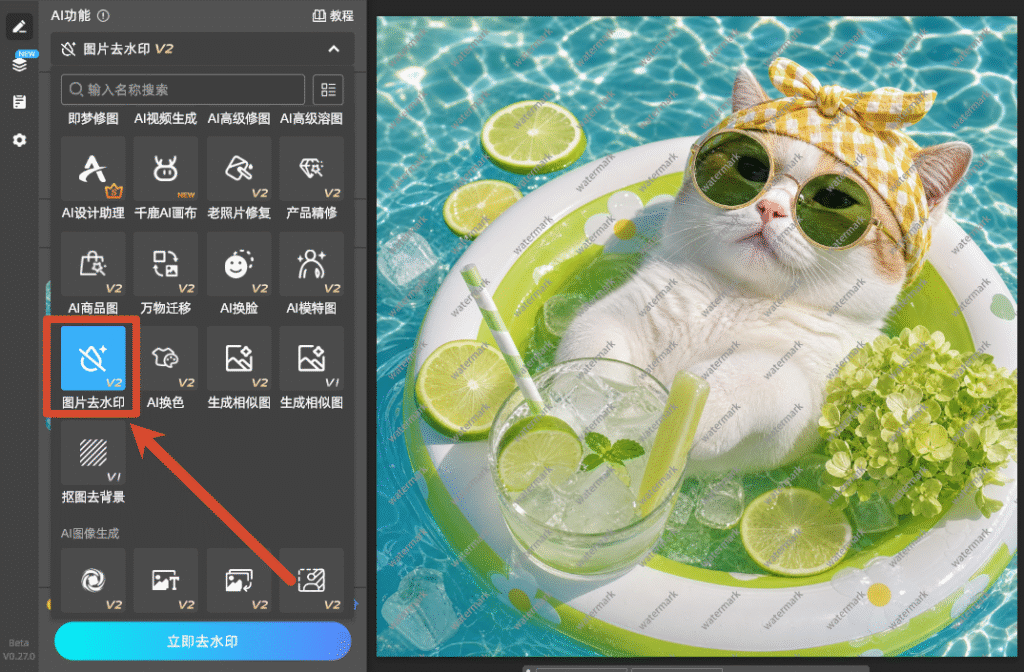This screenshot has height=672, width=1024.
Task: Choose the AI商品图 tool icon
Action: tap(93, 264)
